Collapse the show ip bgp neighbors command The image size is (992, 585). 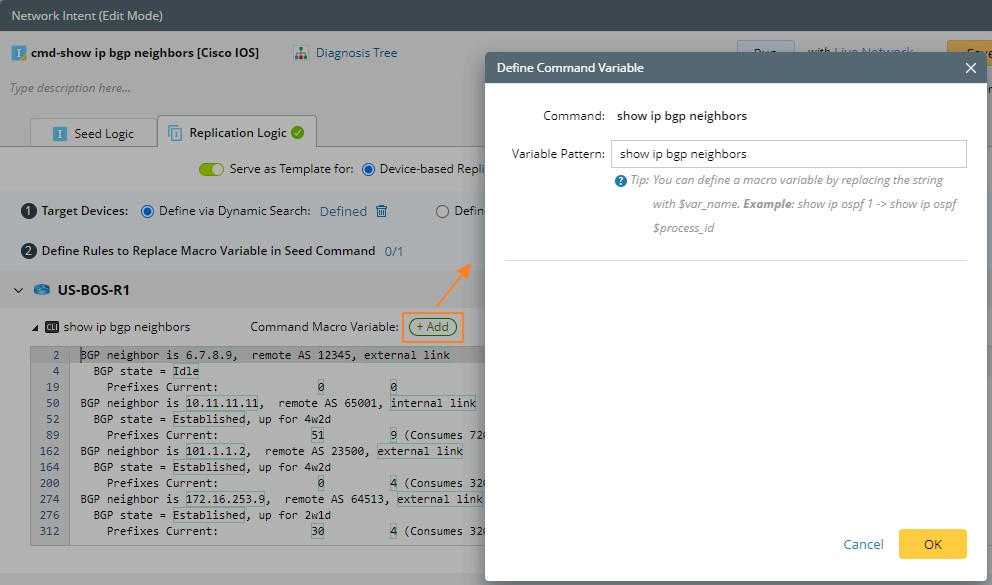(x=35, y=328)
